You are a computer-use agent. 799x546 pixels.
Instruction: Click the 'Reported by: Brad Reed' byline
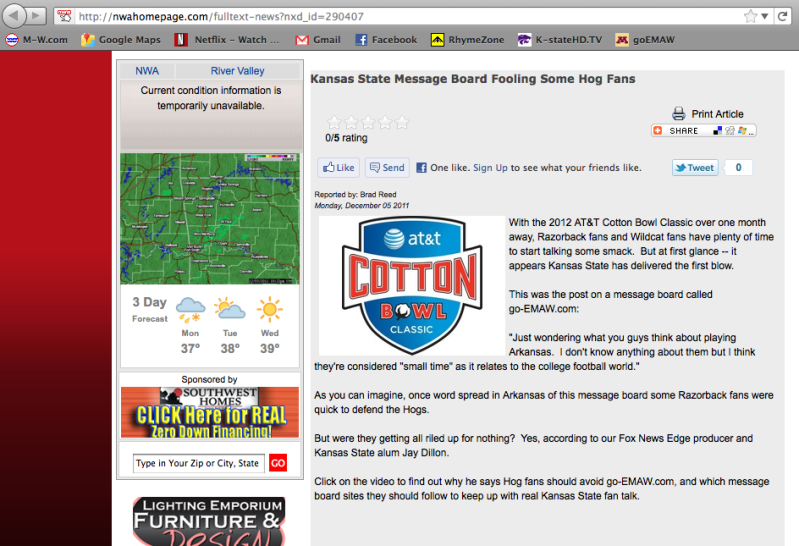coord(355,194)
